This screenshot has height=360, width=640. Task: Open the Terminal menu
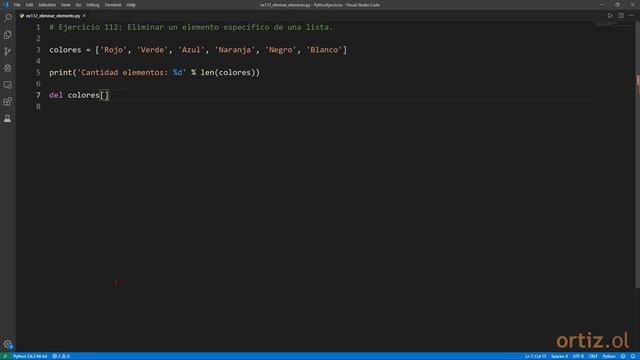point(113,5)
